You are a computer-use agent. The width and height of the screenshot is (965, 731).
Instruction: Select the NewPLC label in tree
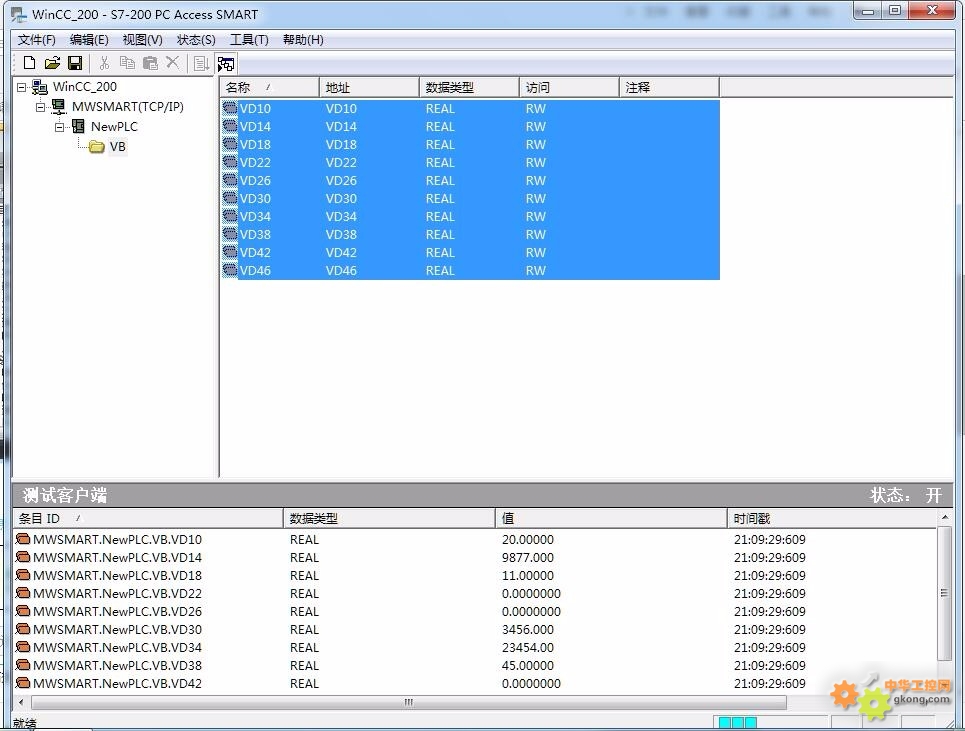point(114,126)
